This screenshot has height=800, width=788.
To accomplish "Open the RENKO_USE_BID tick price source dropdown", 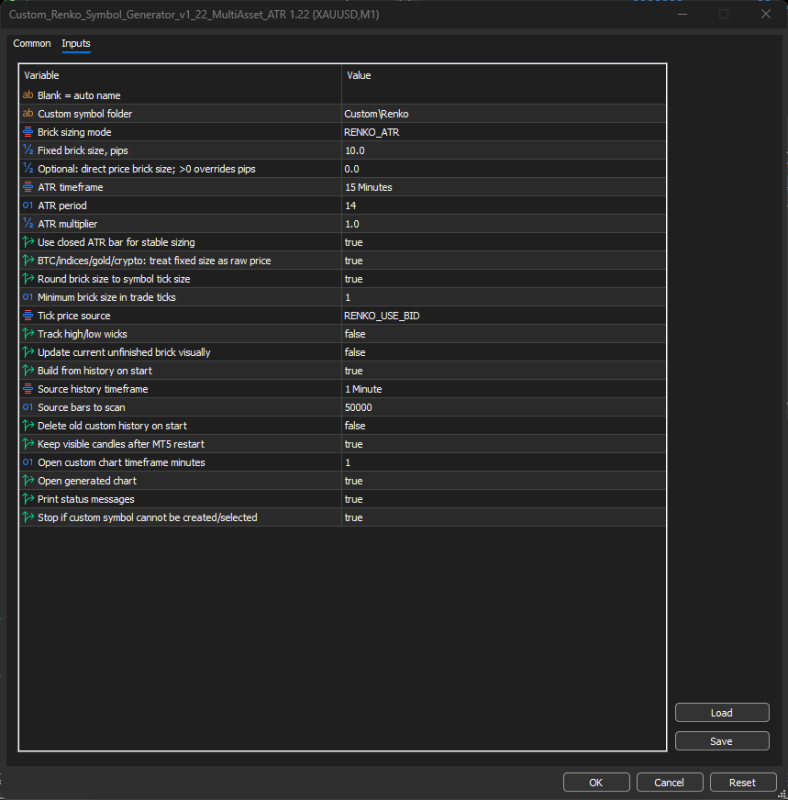I will [504, 315].
